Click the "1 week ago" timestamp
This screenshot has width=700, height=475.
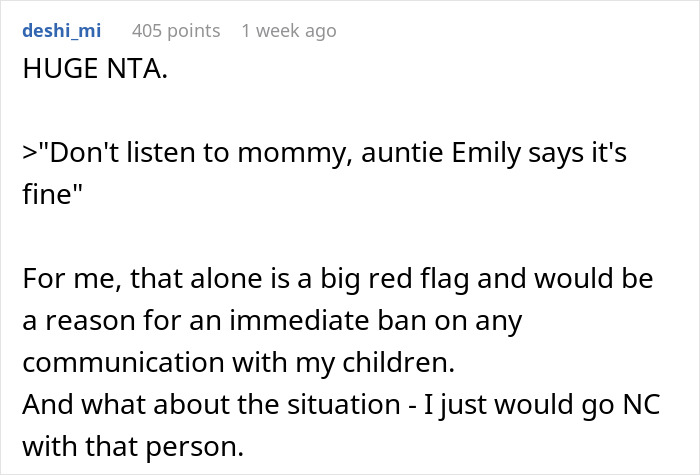click(289, 31)
